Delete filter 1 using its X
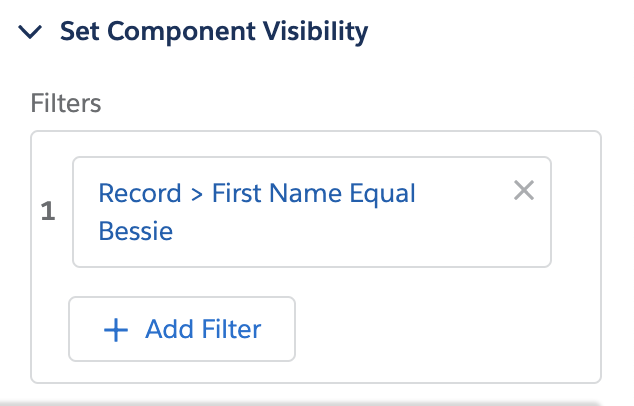This screenshot has width=634, height=406. pos(524,190)
